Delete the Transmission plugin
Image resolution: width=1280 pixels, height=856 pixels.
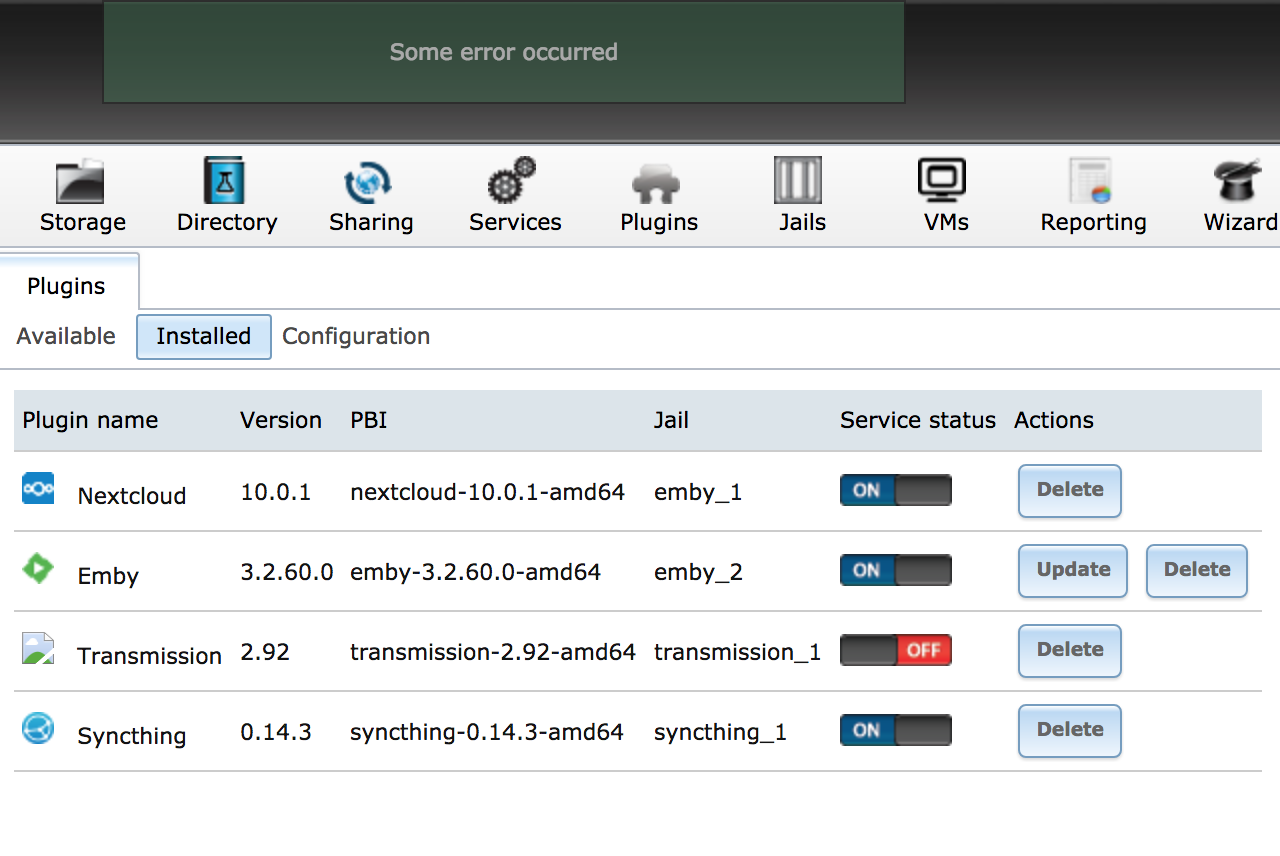point(1070,650)
